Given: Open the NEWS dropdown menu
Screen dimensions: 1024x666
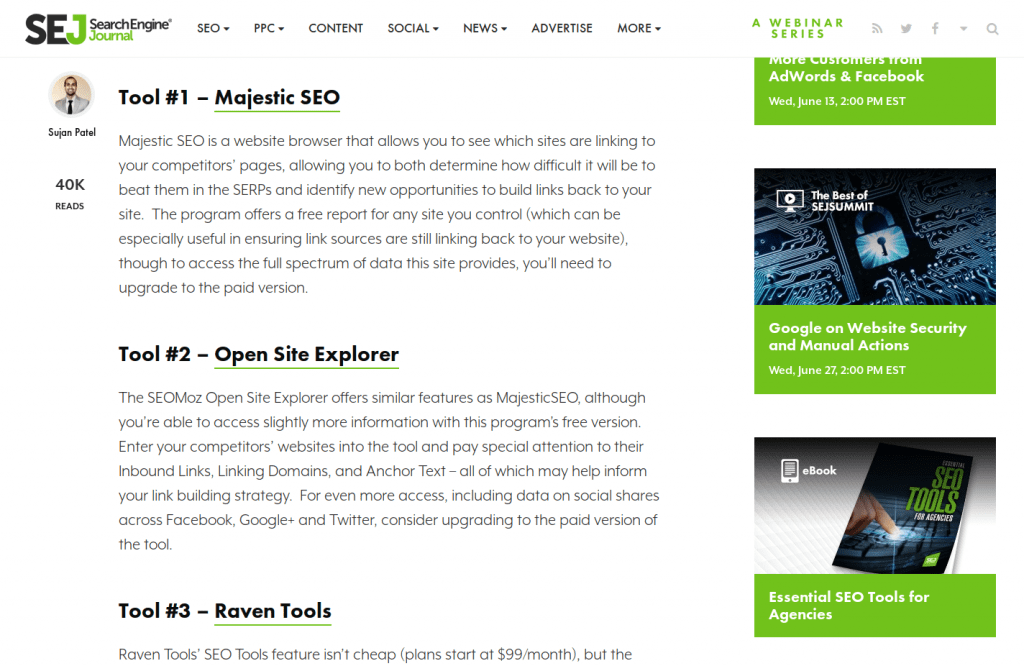Looking at the screenshot, I should coord(485,29).
